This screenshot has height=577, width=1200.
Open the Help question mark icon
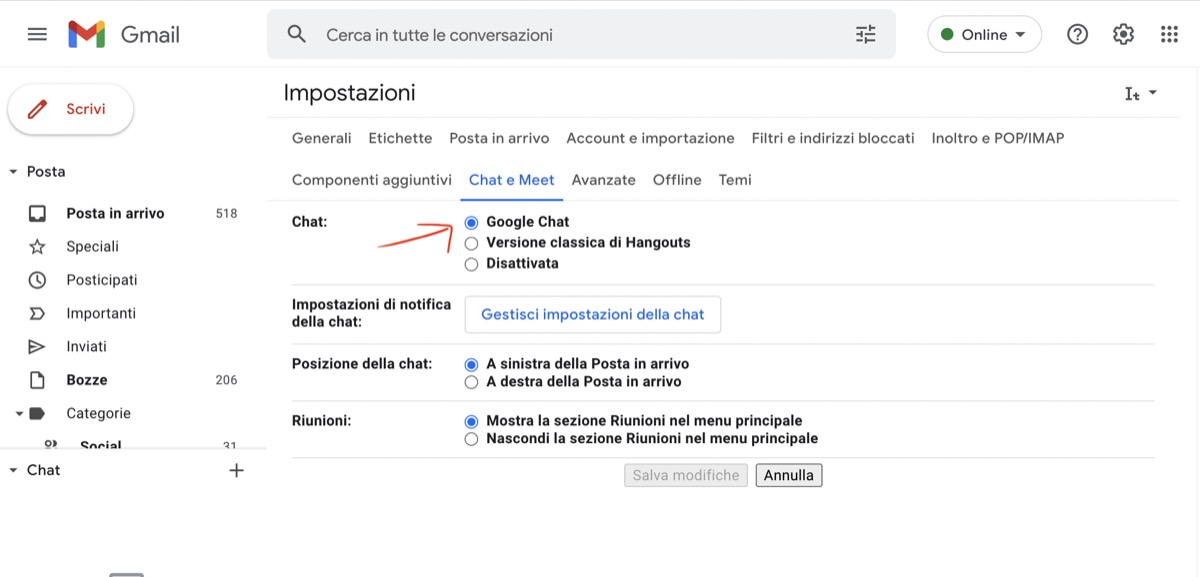coord(1077,34)
